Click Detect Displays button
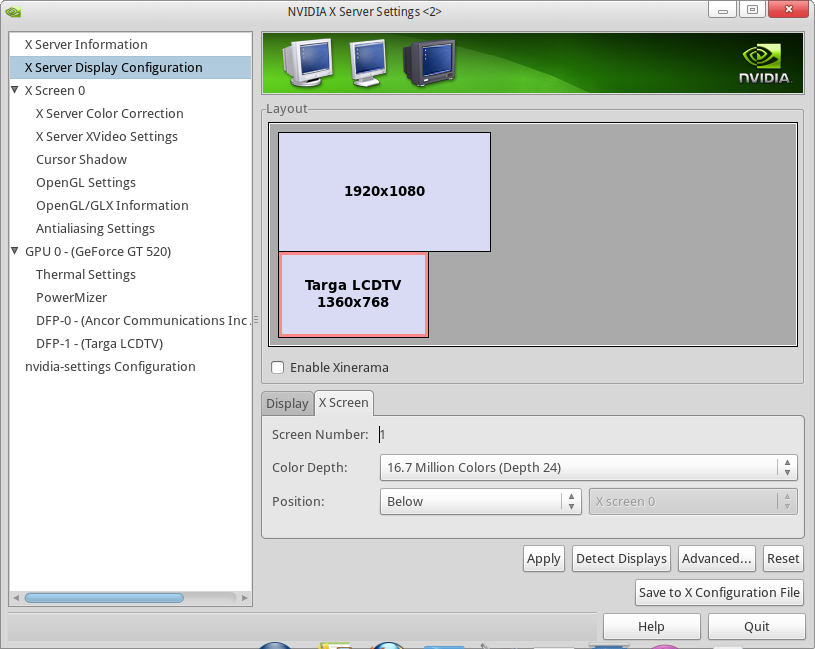The height and width of the screenshot is (649, 815). (x=621, y=559)
